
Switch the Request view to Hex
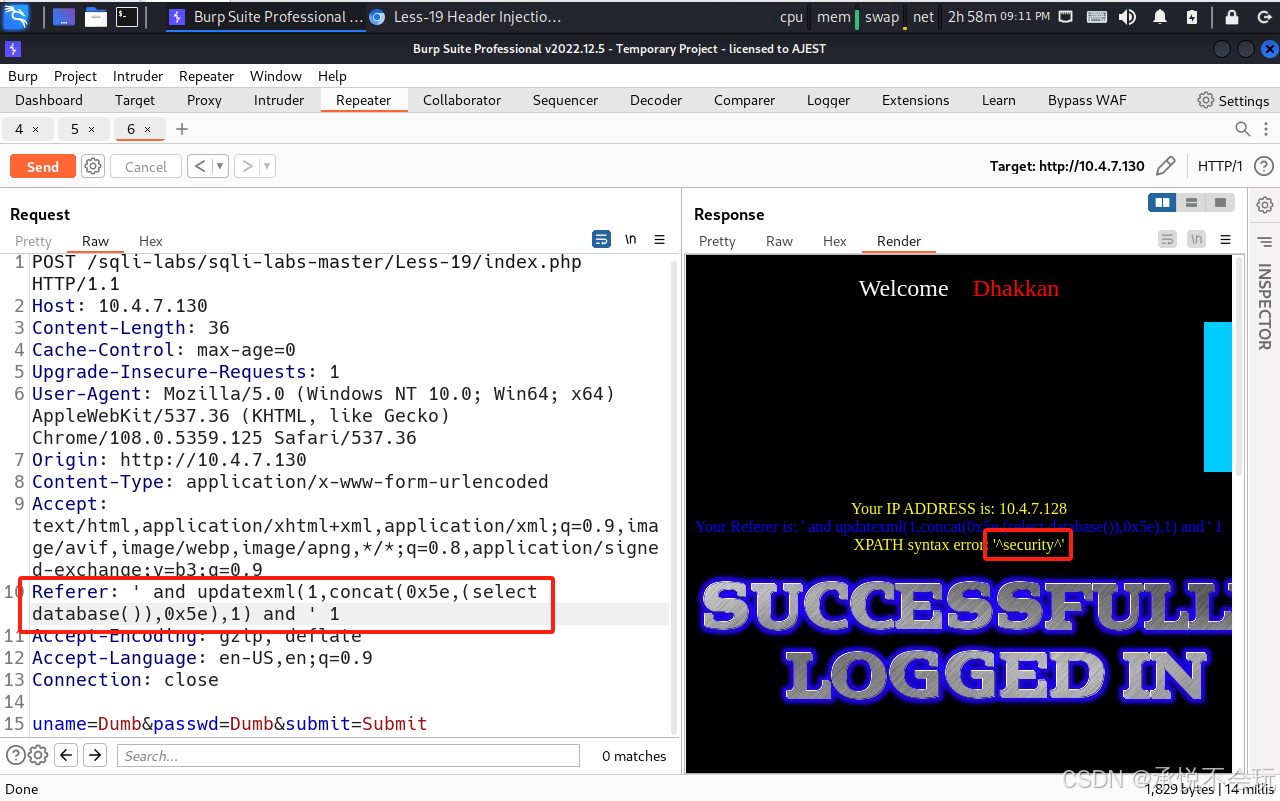coord(151,241)
